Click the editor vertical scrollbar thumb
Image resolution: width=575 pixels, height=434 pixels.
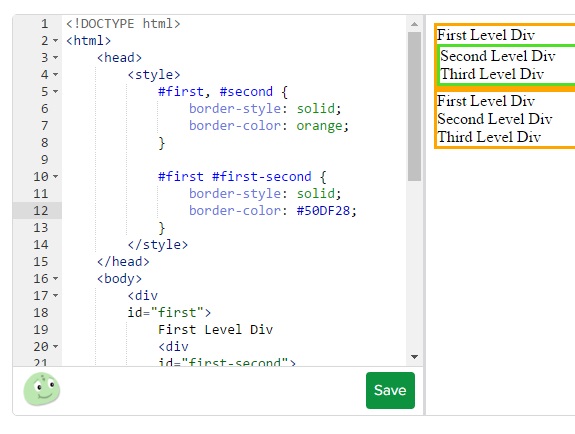click(414, 106)
